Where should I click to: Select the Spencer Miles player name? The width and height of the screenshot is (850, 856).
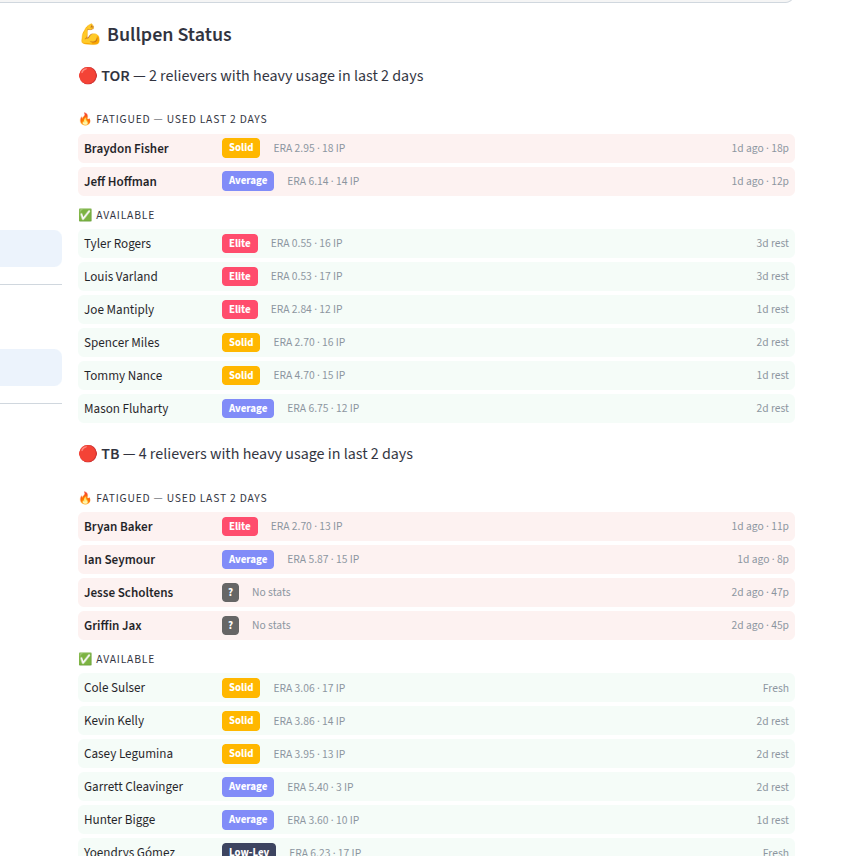click(122, 343)
